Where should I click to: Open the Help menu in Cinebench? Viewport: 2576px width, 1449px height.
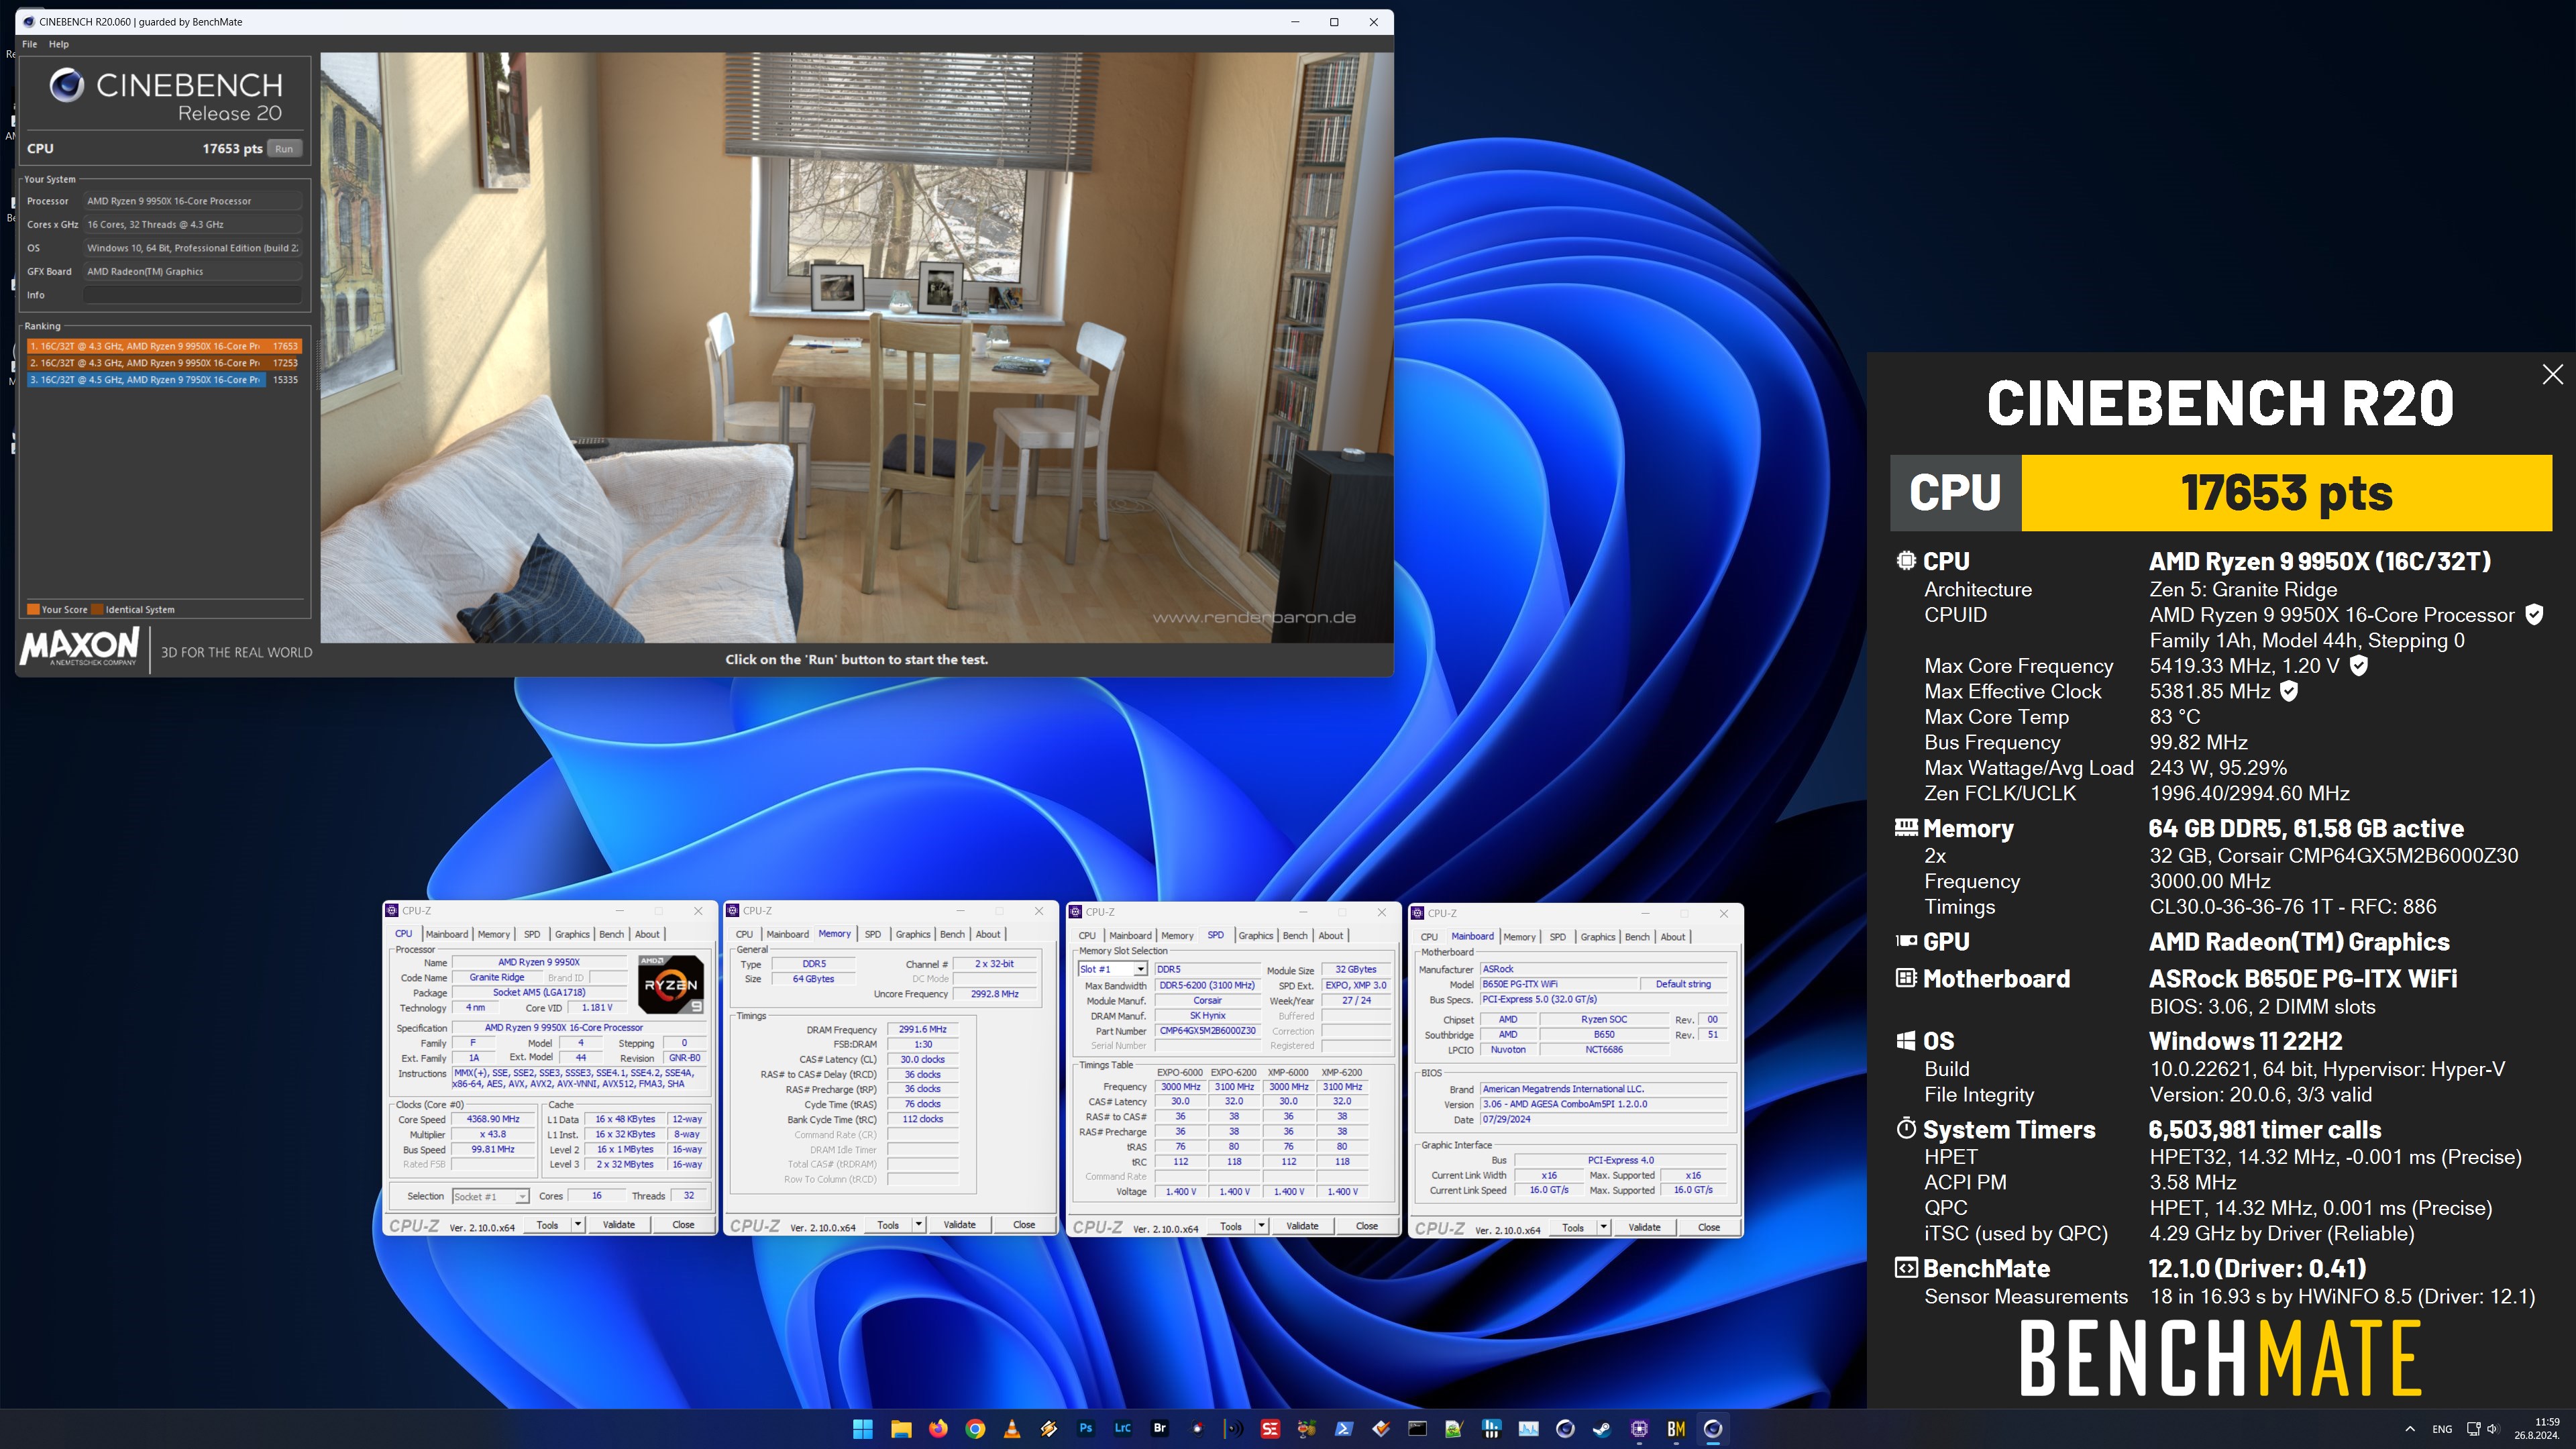(59, 44)
